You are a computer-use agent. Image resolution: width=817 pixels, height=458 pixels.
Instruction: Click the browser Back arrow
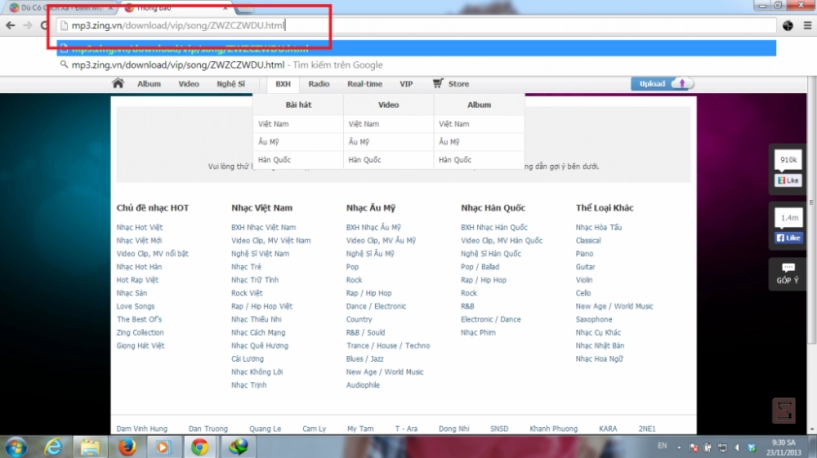[x=10, y=25]
